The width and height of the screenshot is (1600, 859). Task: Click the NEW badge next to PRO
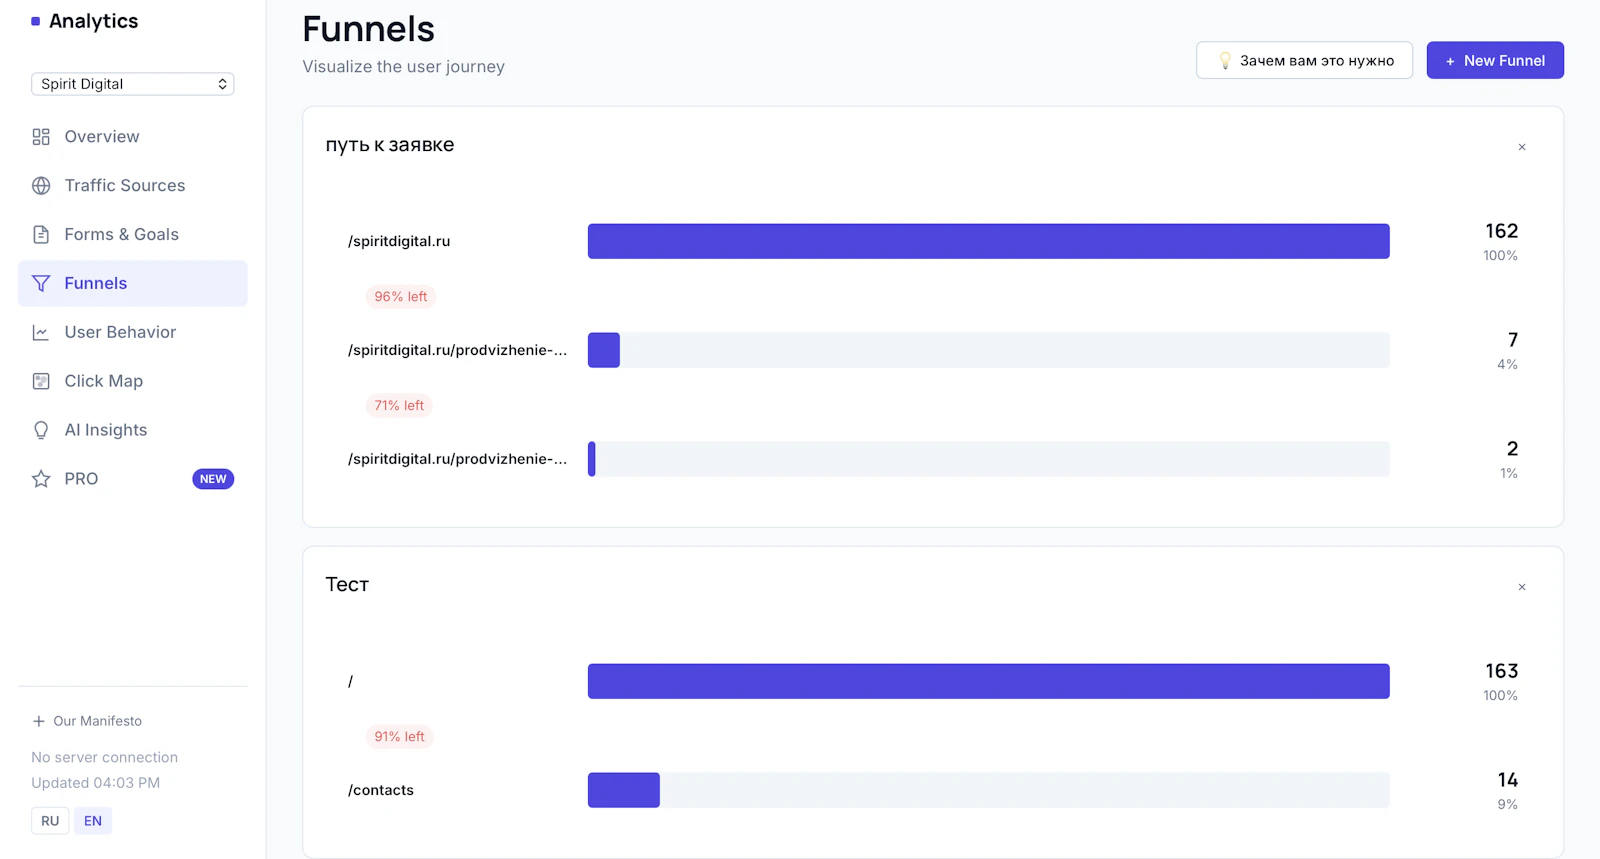pos(213,479)
